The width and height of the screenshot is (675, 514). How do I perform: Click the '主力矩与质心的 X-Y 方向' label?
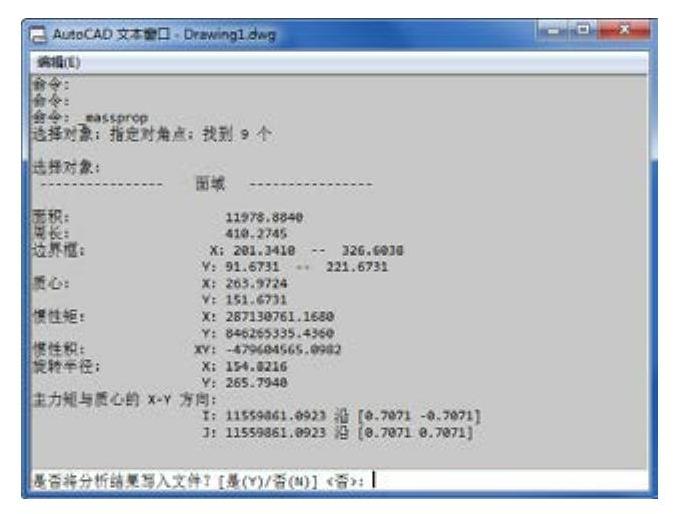coord(124,400)
